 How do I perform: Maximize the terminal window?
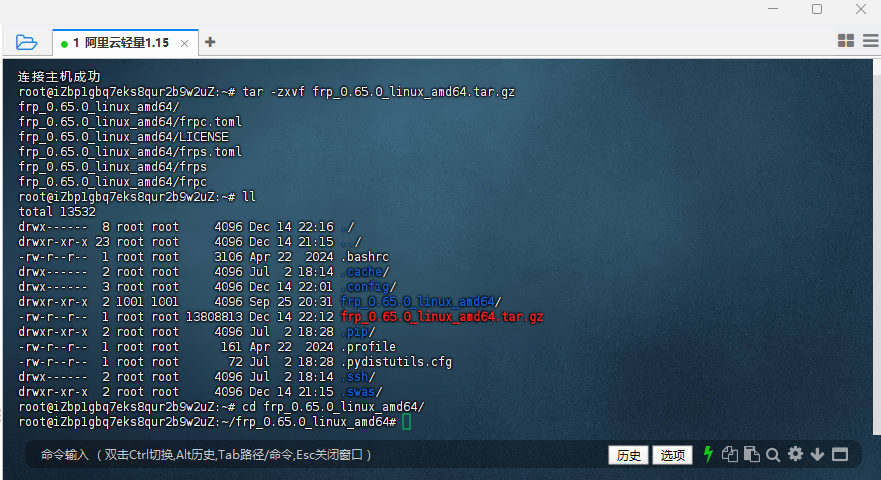pos(817,9)
